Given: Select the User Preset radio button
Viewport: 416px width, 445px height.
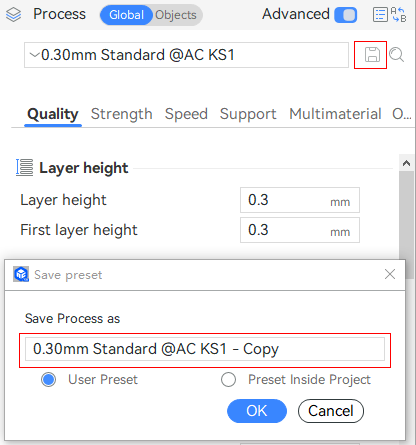Looking at the screenshot, I should click(49, 379).
